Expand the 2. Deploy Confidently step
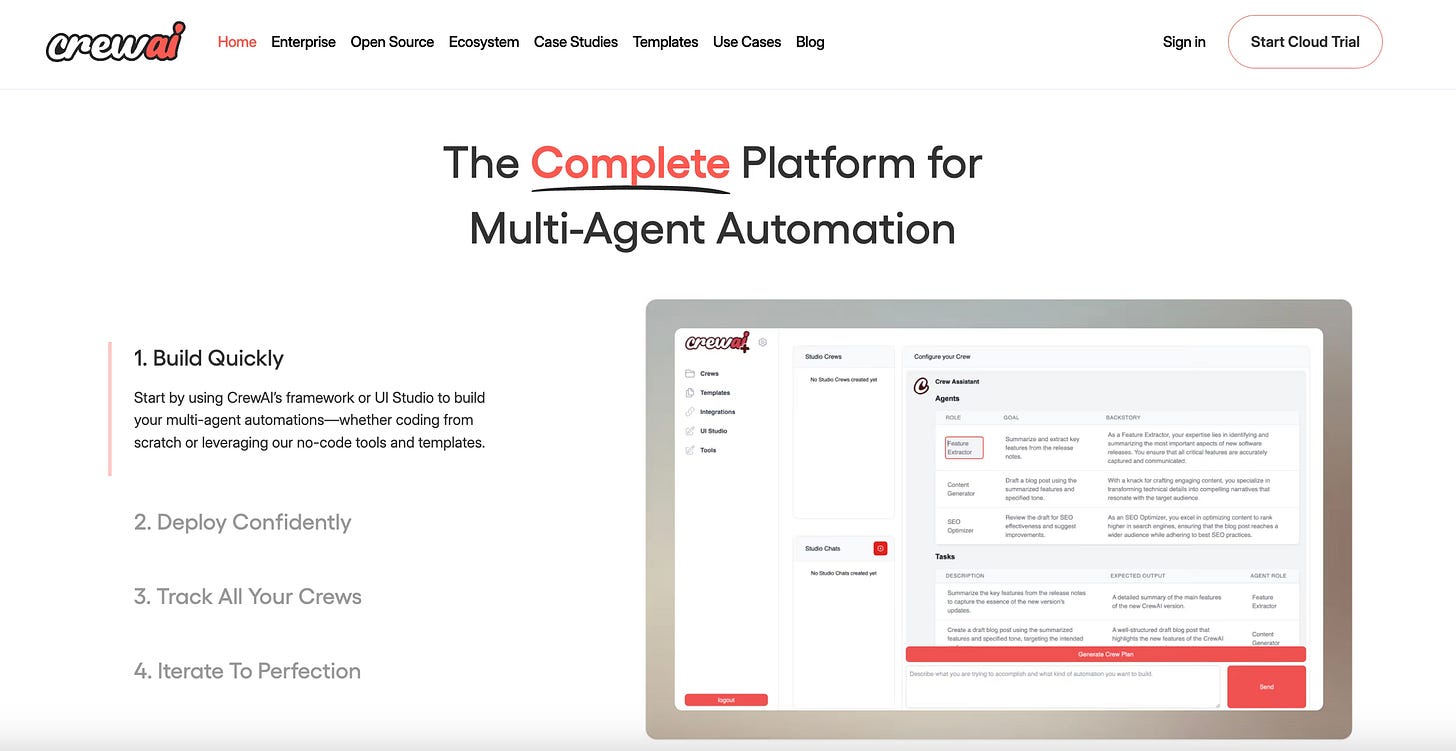 pos(243,522)
